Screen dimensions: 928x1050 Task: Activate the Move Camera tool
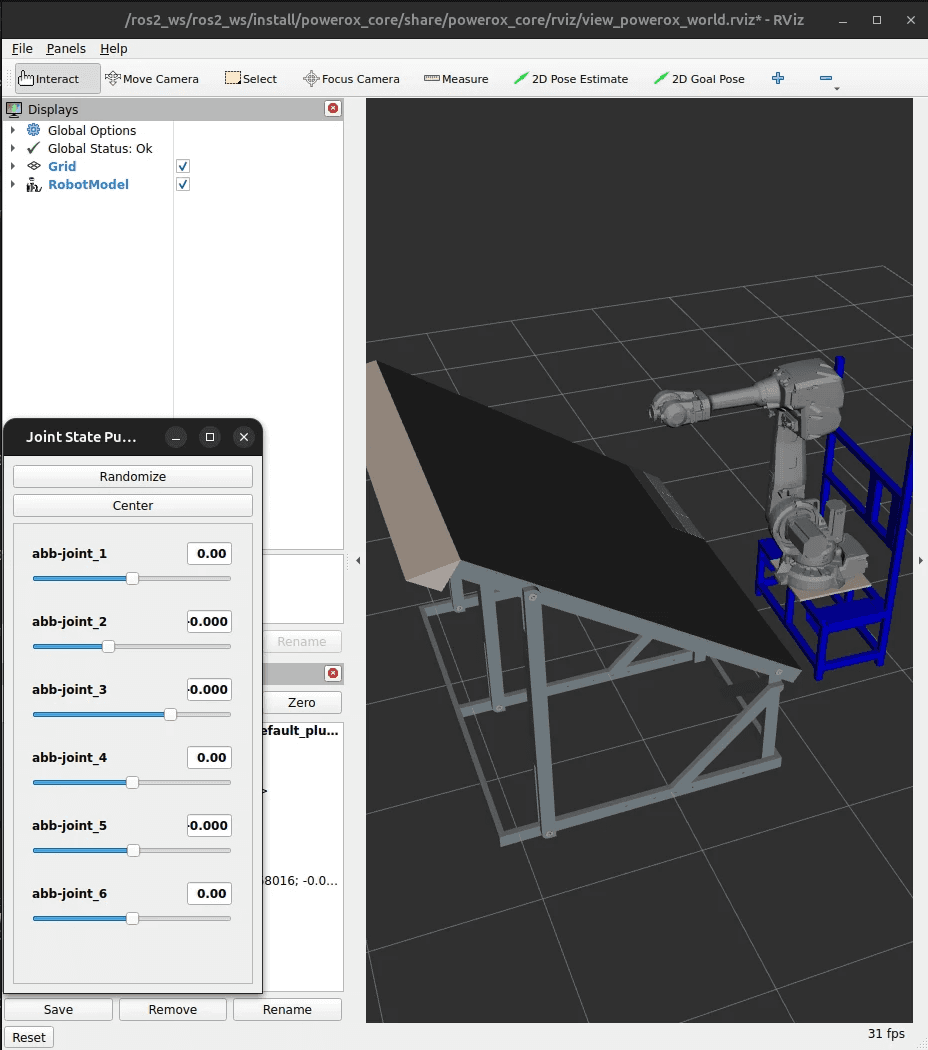[x=151, y=79]
